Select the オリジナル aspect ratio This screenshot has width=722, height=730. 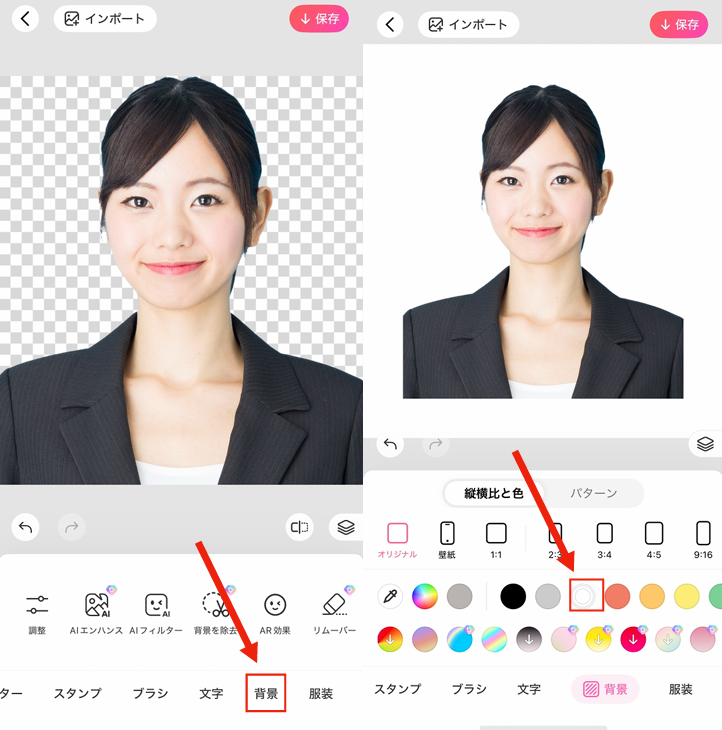[x=397, y=540]
